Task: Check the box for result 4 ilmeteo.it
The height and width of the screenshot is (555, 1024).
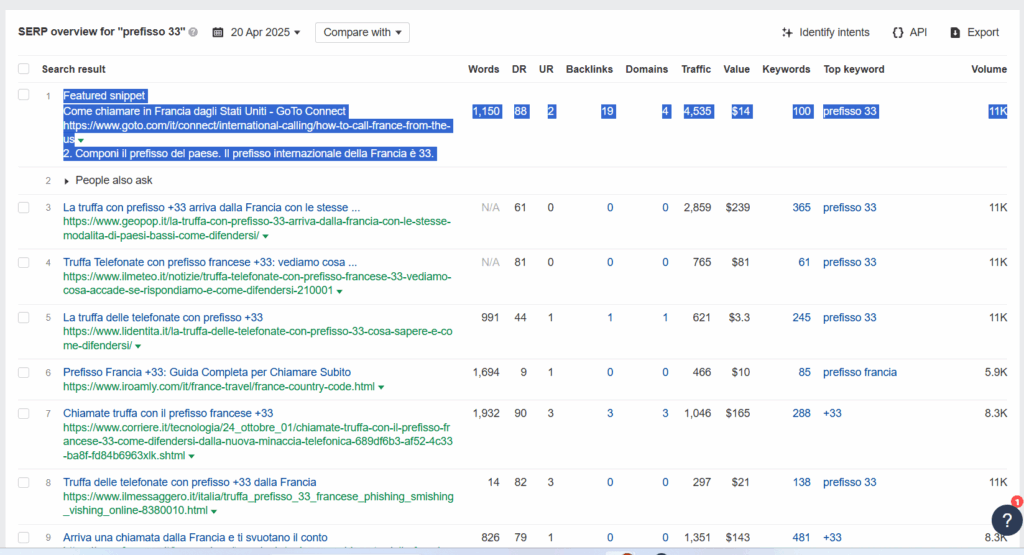Action: click(x=24, y=262)
